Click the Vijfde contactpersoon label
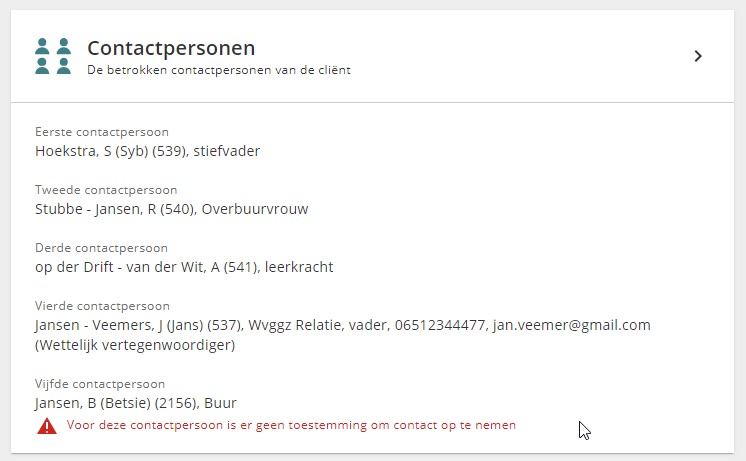This screenshot has height=461, width=746. 100,384
